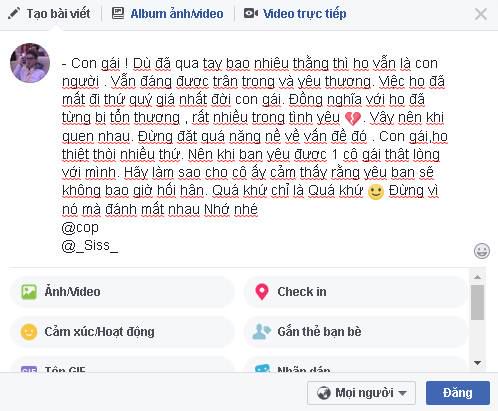Click the options list scroll-up arrow
The height and width of the screenshot is (411, 498).
(x=478, y=277)
